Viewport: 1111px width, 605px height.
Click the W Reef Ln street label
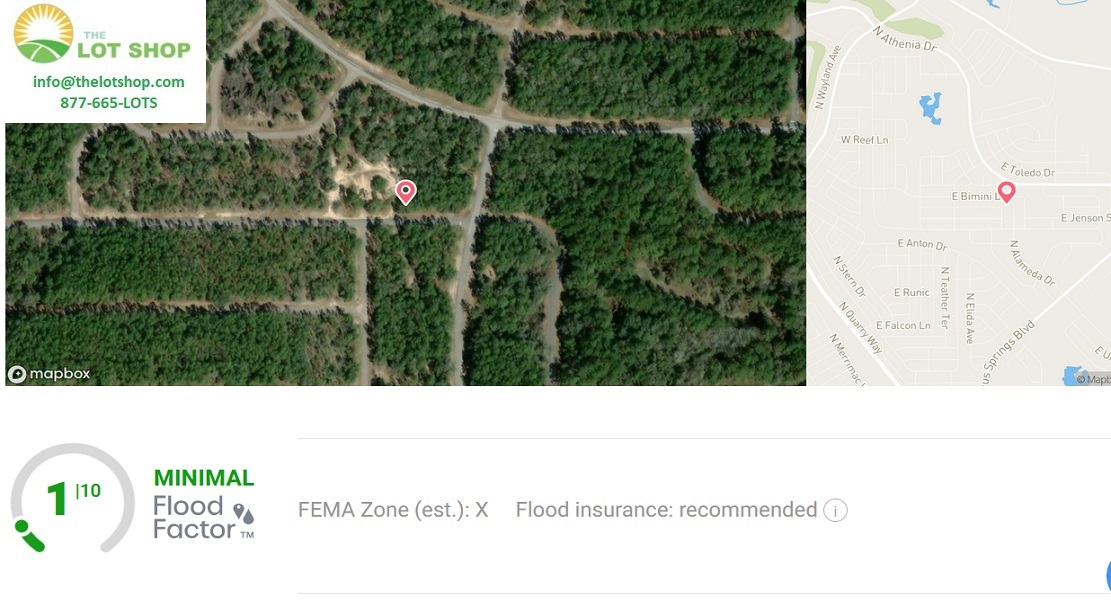pos(864,140)
